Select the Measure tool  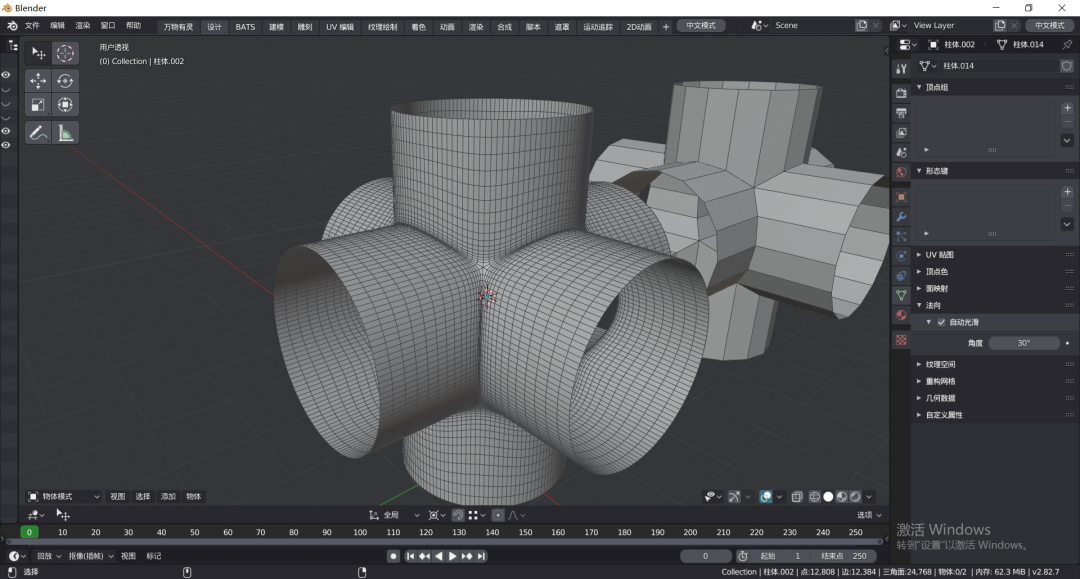(65, 132)
